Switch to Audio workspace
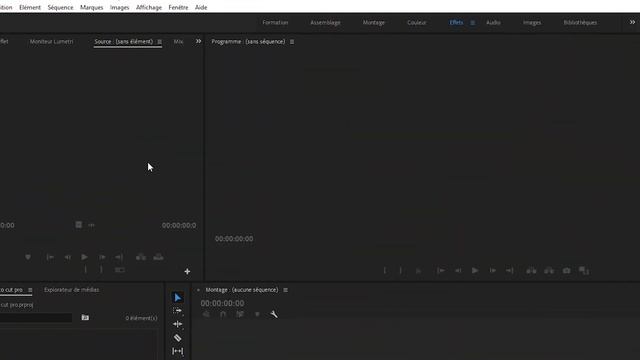 pyautogui.click(x=493, y=22)
